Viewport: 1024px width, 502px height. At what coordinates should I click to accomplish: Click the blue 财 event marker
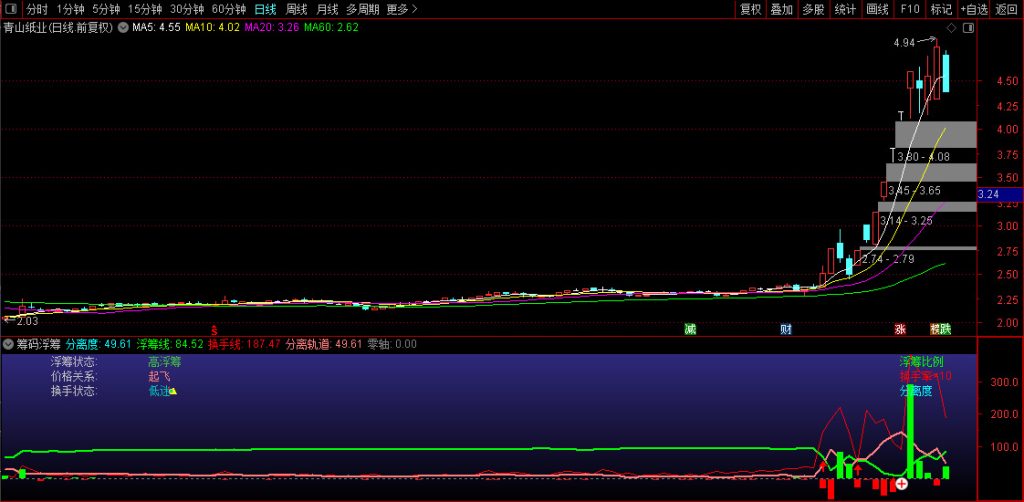tap(786, 329)
